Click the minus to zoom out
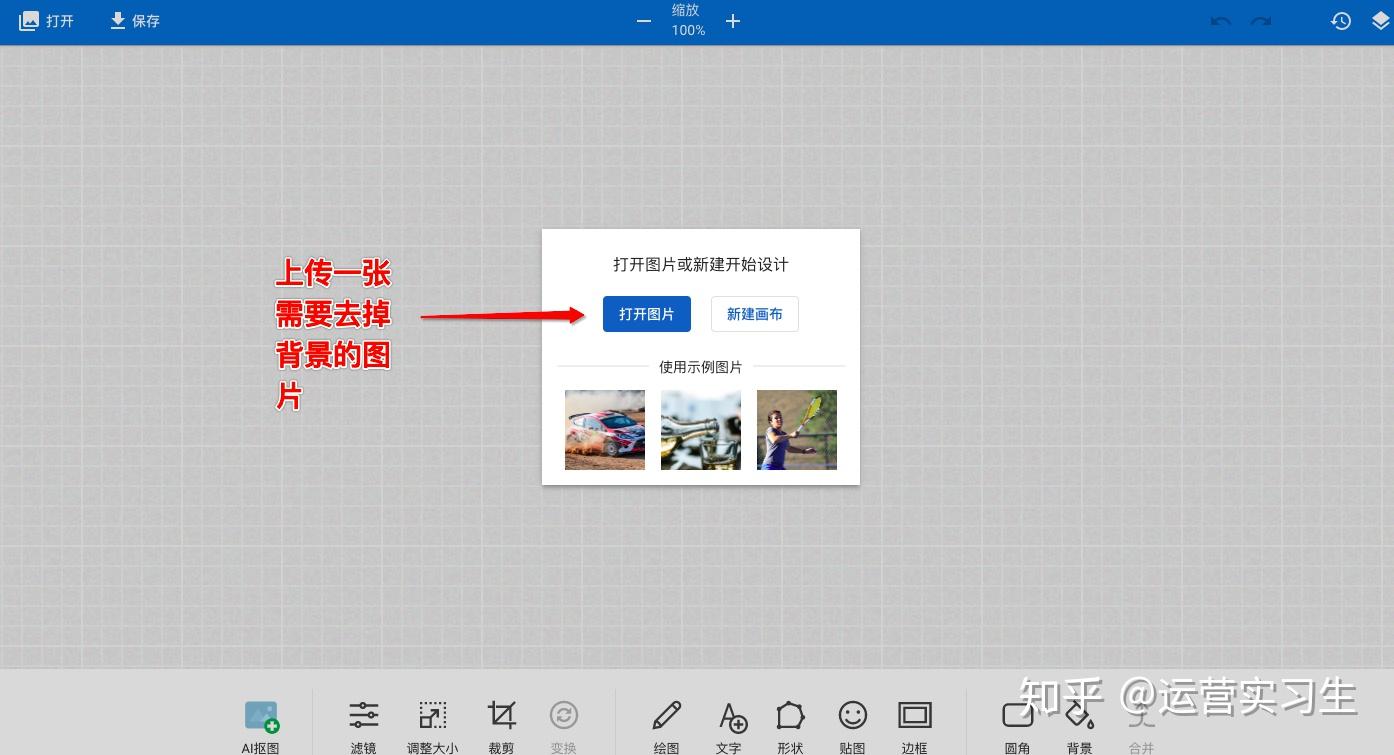 [643, 20]
